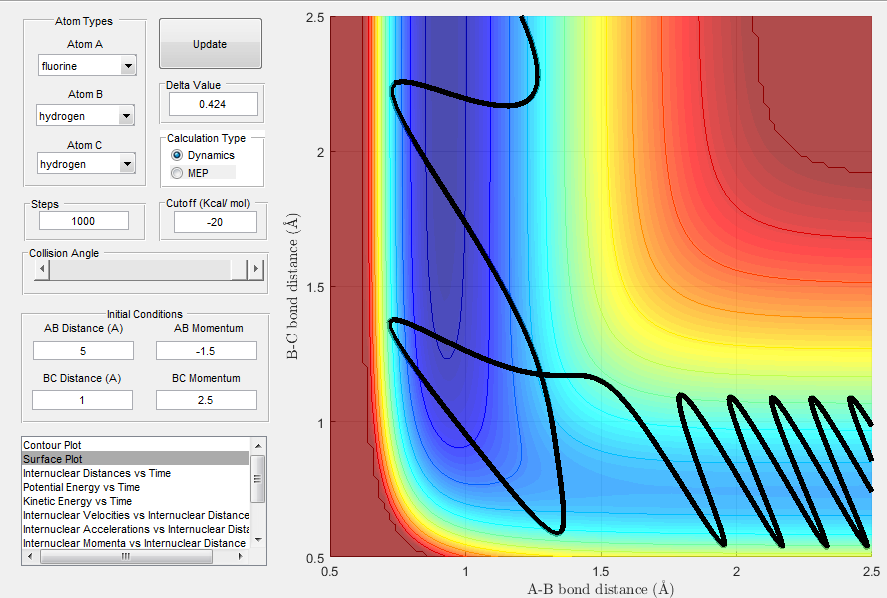Viewport: 887px width, 598px height.
Task: Select Contour Plot in the list
Action: 136,445
